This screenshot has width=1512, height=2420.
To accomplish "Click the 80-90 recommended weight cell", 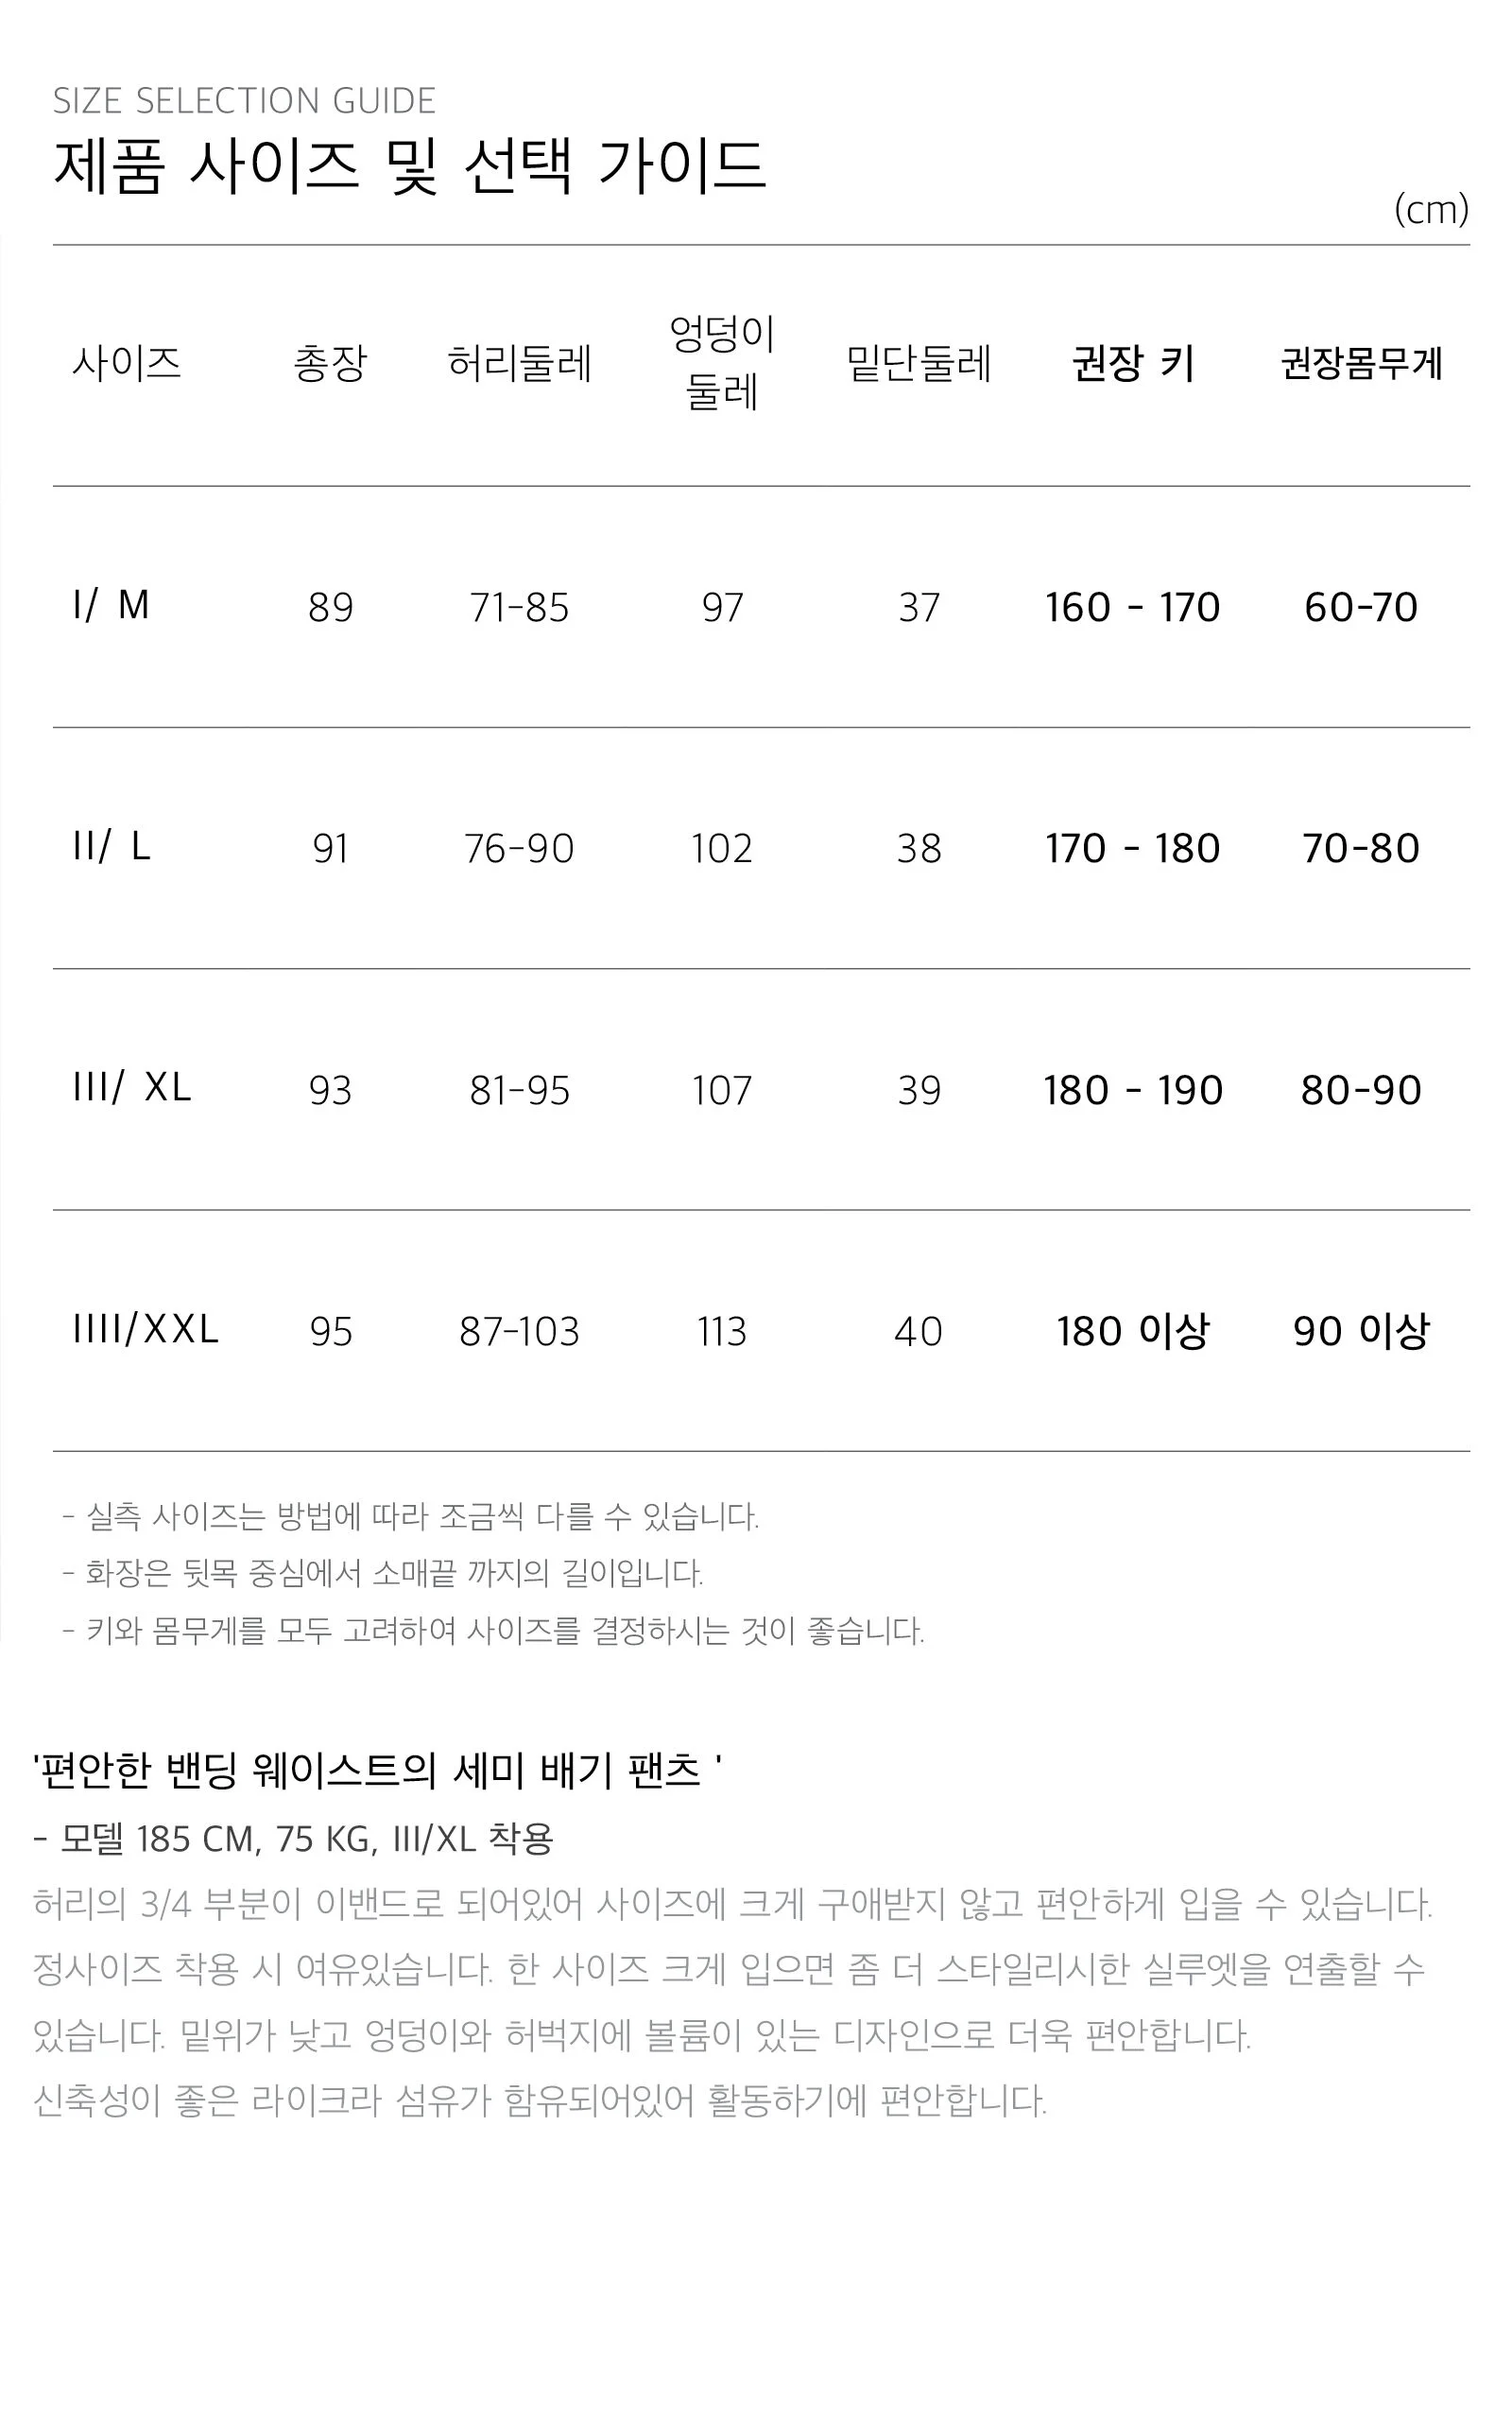I will [1361, 1090].
